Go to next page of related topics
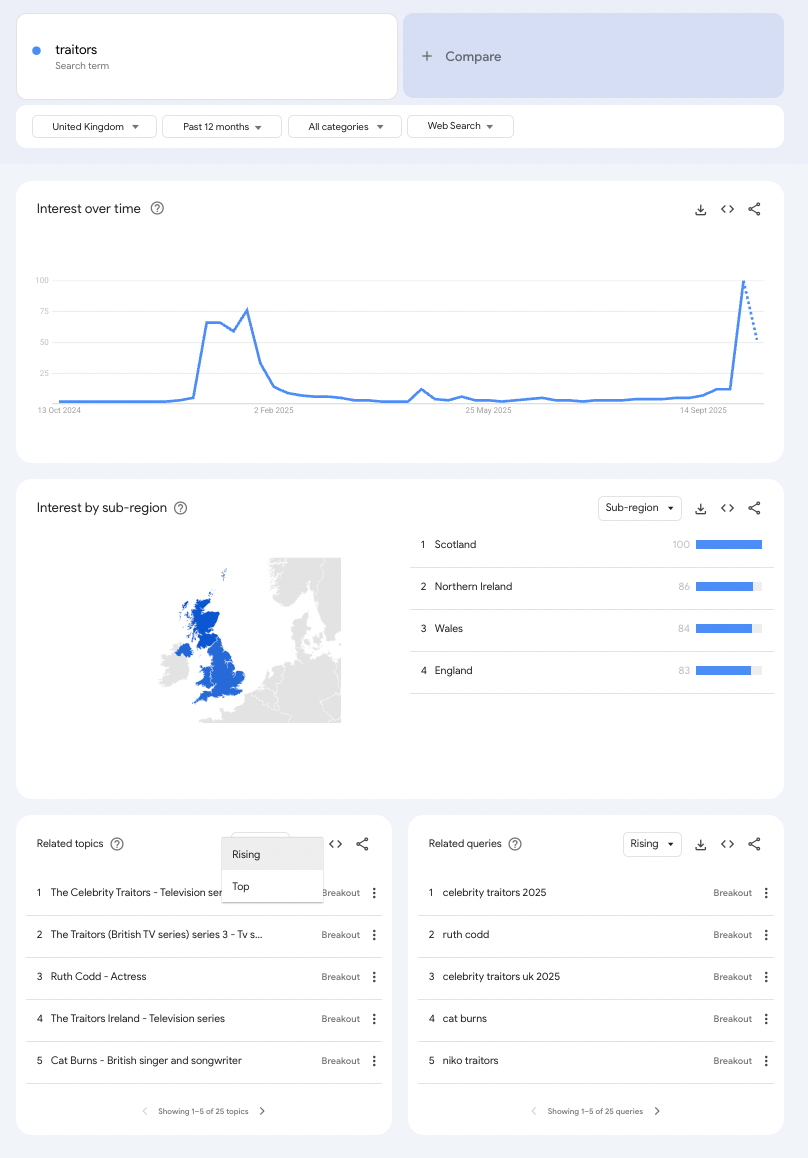Viewport: 808px width, 1158px height. [262, 1111]
